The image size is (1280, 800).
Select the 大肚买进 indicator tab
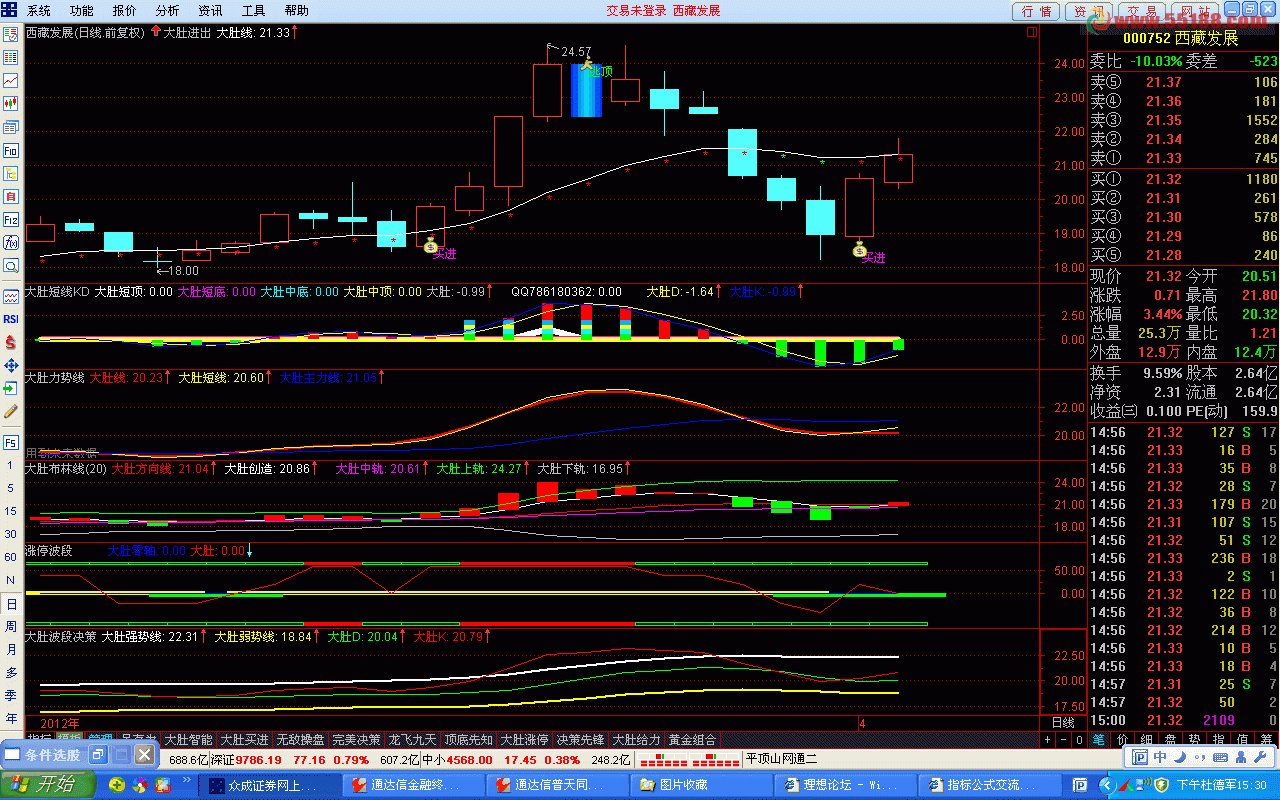tap(244, 740)
